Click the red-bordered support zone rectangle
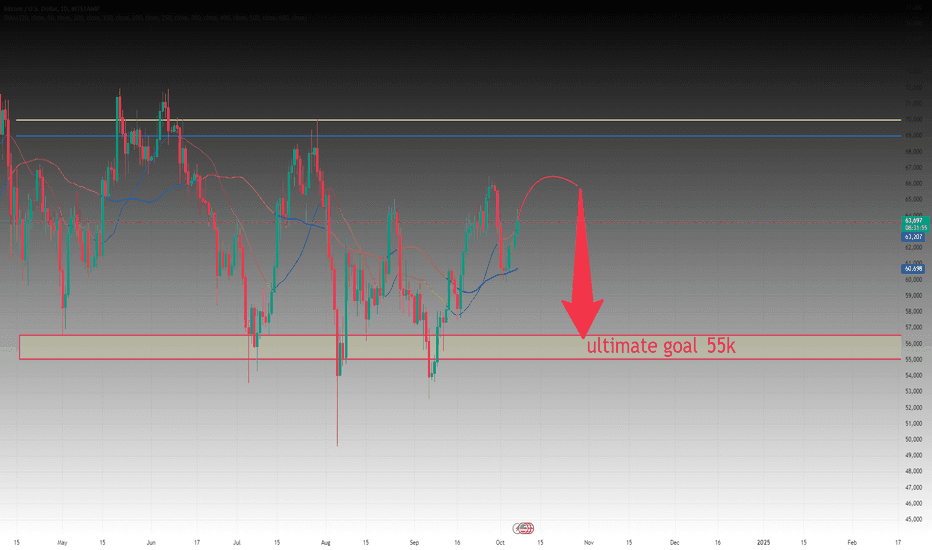Viewport: 932px width, 550px height. coord(460,347)
